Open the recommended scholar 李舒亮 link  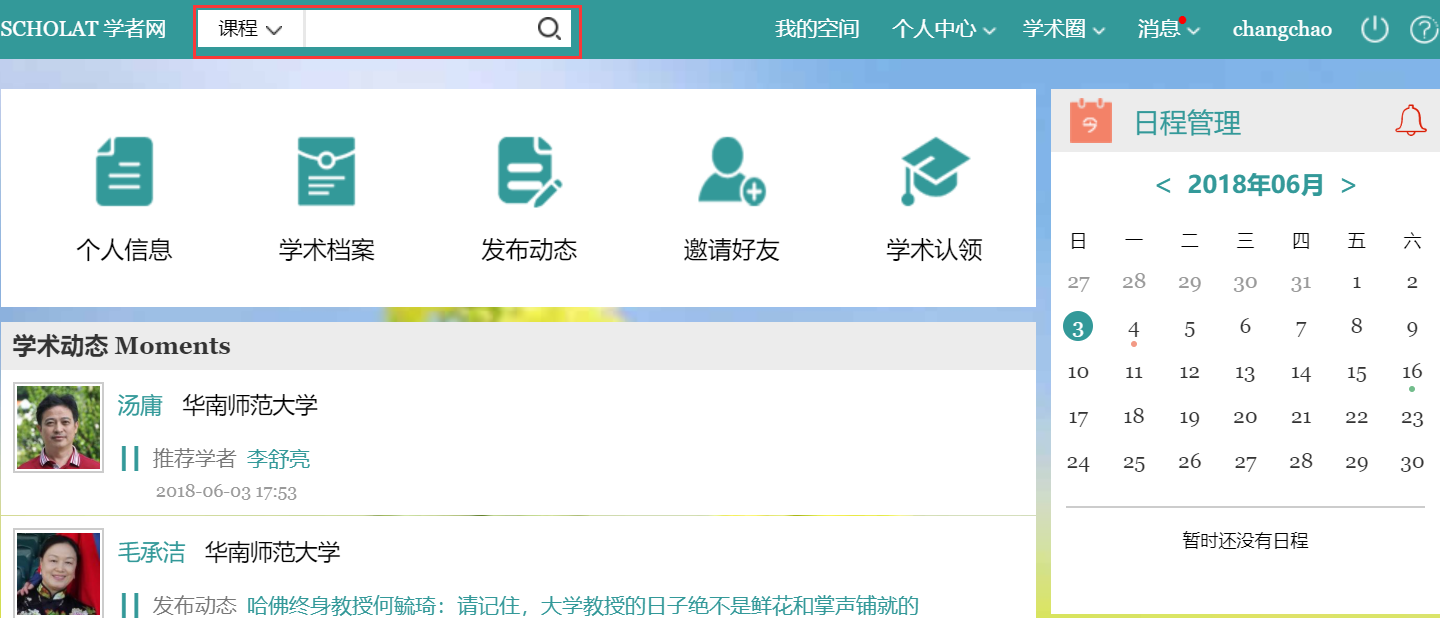point(278,459)
